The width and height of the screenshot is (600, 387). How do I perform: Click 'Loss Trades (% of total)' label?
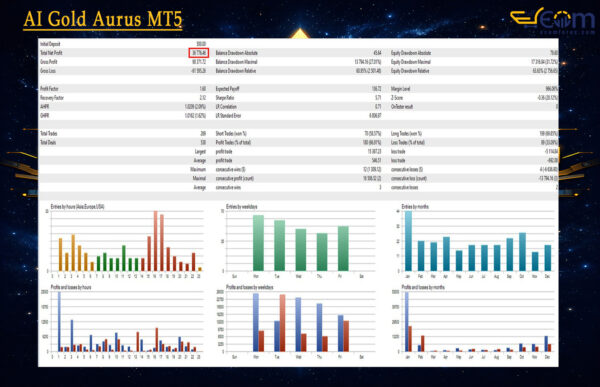(x=408, y=142)
